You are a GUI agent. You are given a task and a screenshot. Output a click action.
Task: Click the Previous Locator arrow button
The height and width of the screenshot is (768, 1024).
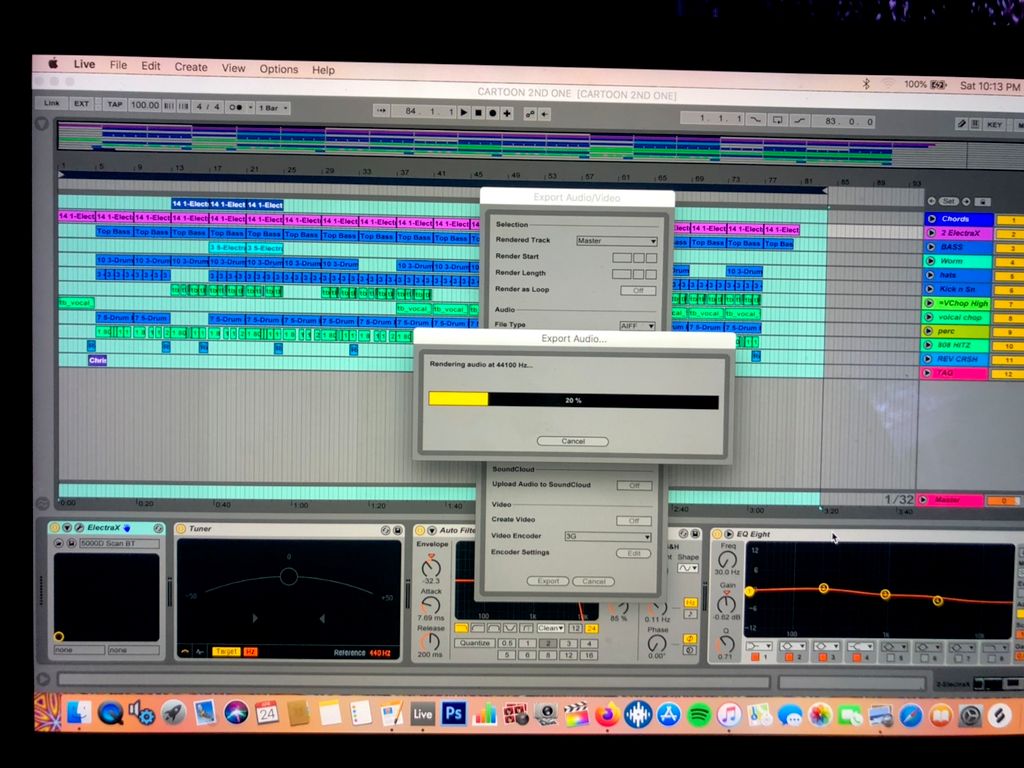[932, 201]
